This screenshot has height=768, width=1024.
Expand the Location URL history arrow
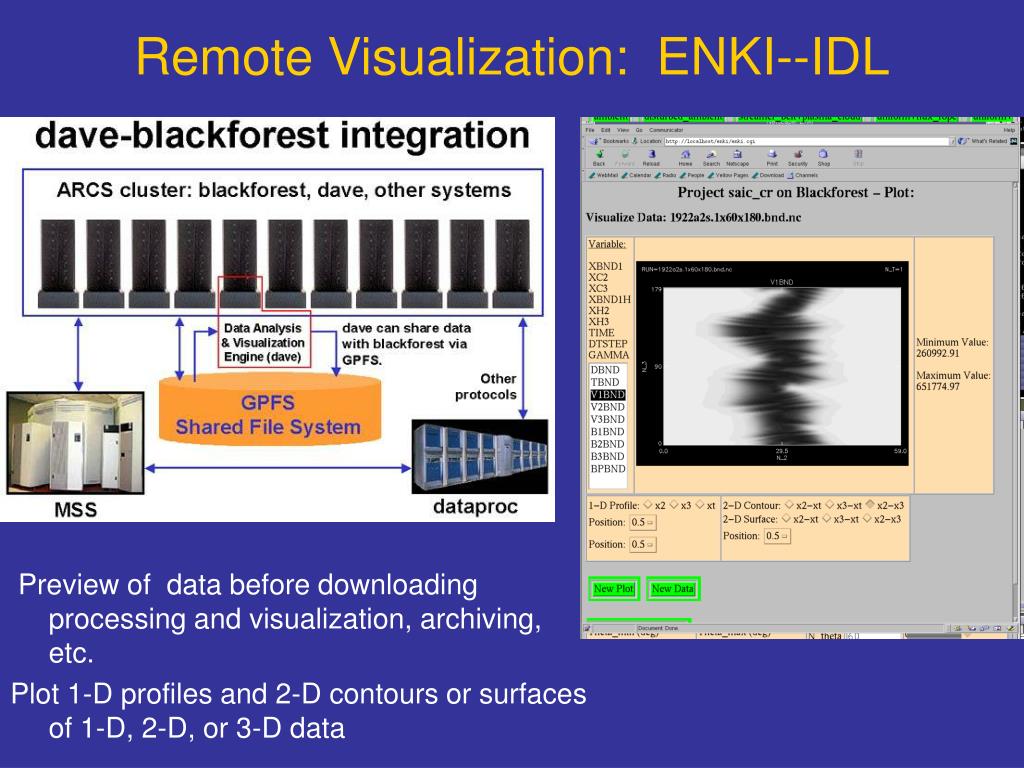952,141
